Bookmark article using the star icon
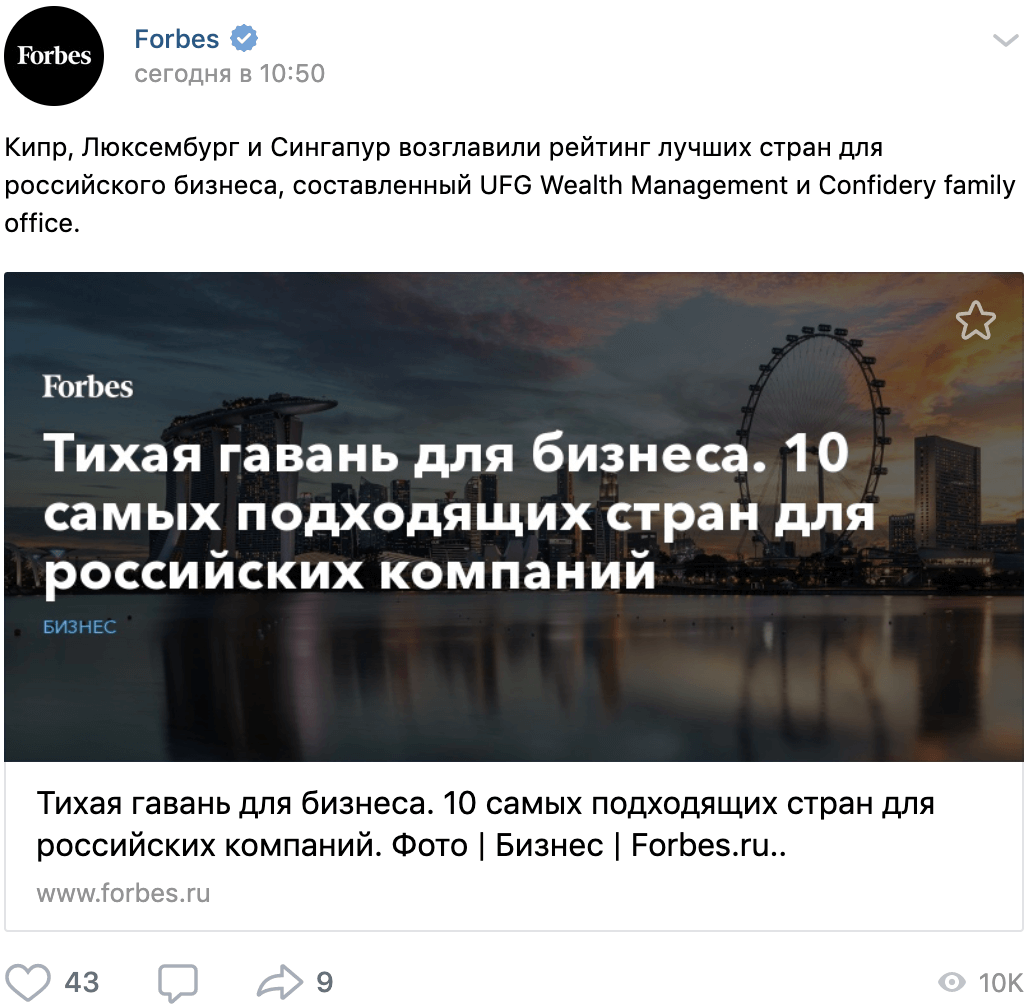1032x1006 pixels. click(x=975, y=321)
